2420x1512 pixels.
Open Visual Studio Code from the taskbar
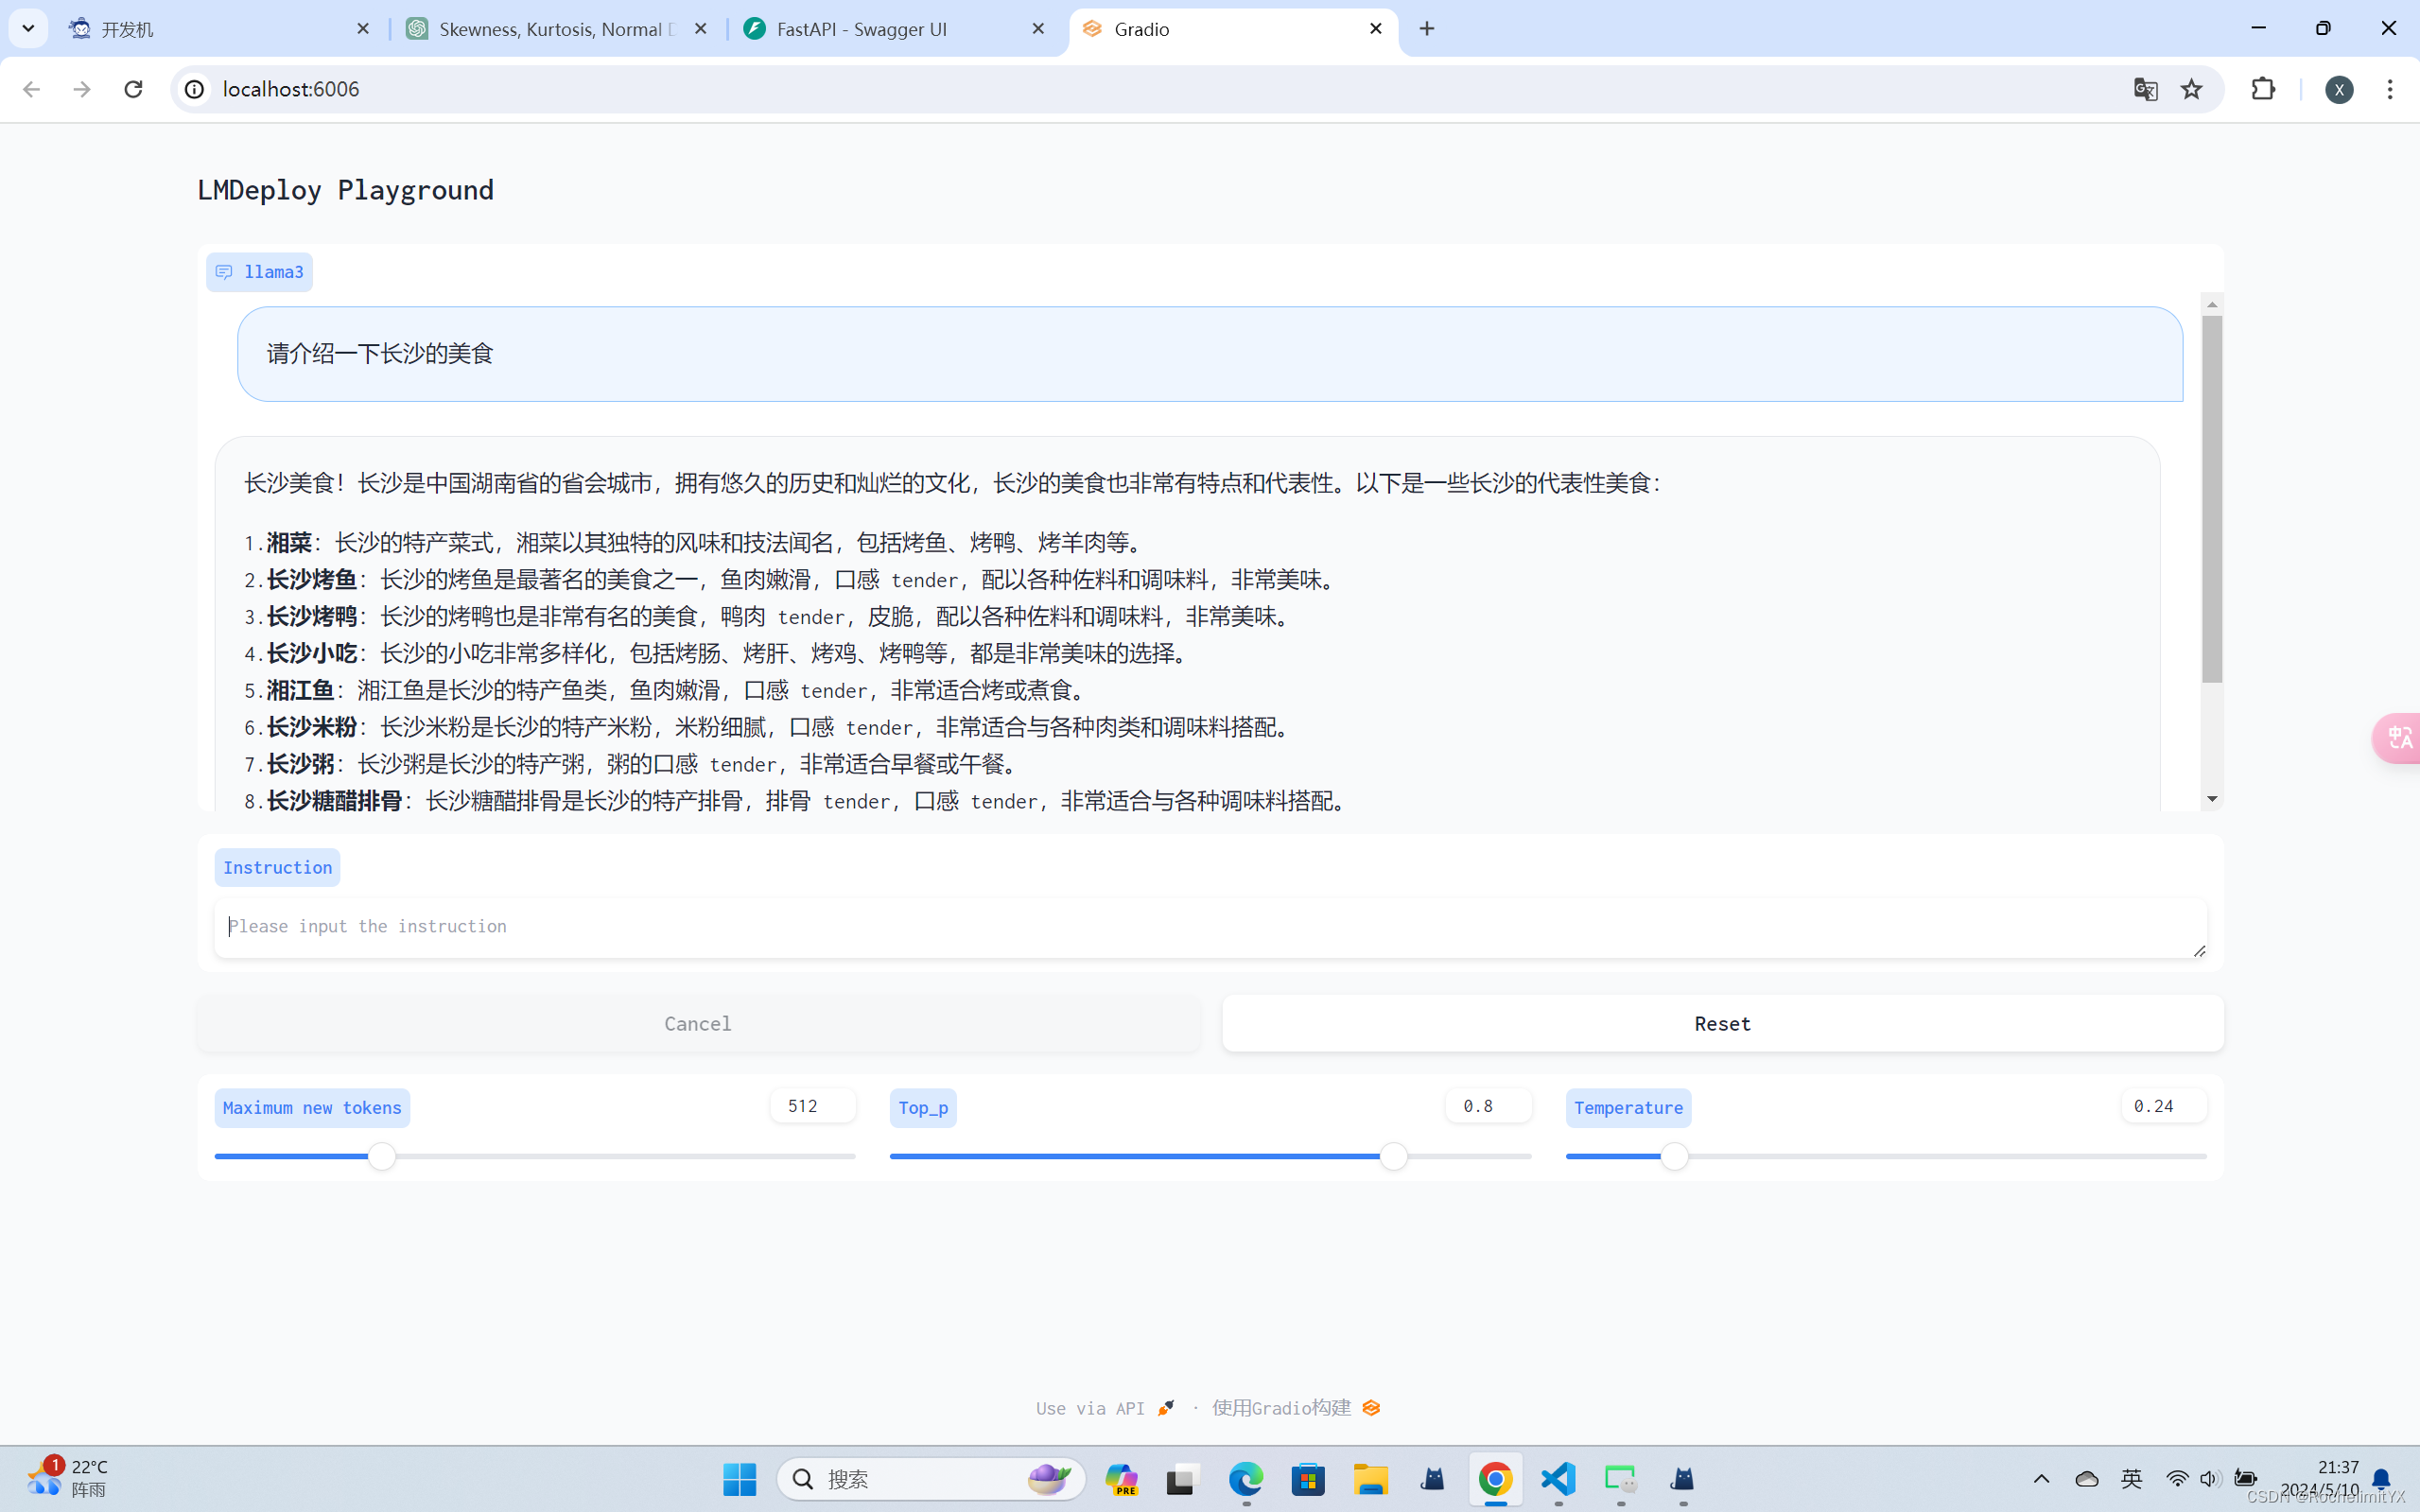coord(1558,1479)
